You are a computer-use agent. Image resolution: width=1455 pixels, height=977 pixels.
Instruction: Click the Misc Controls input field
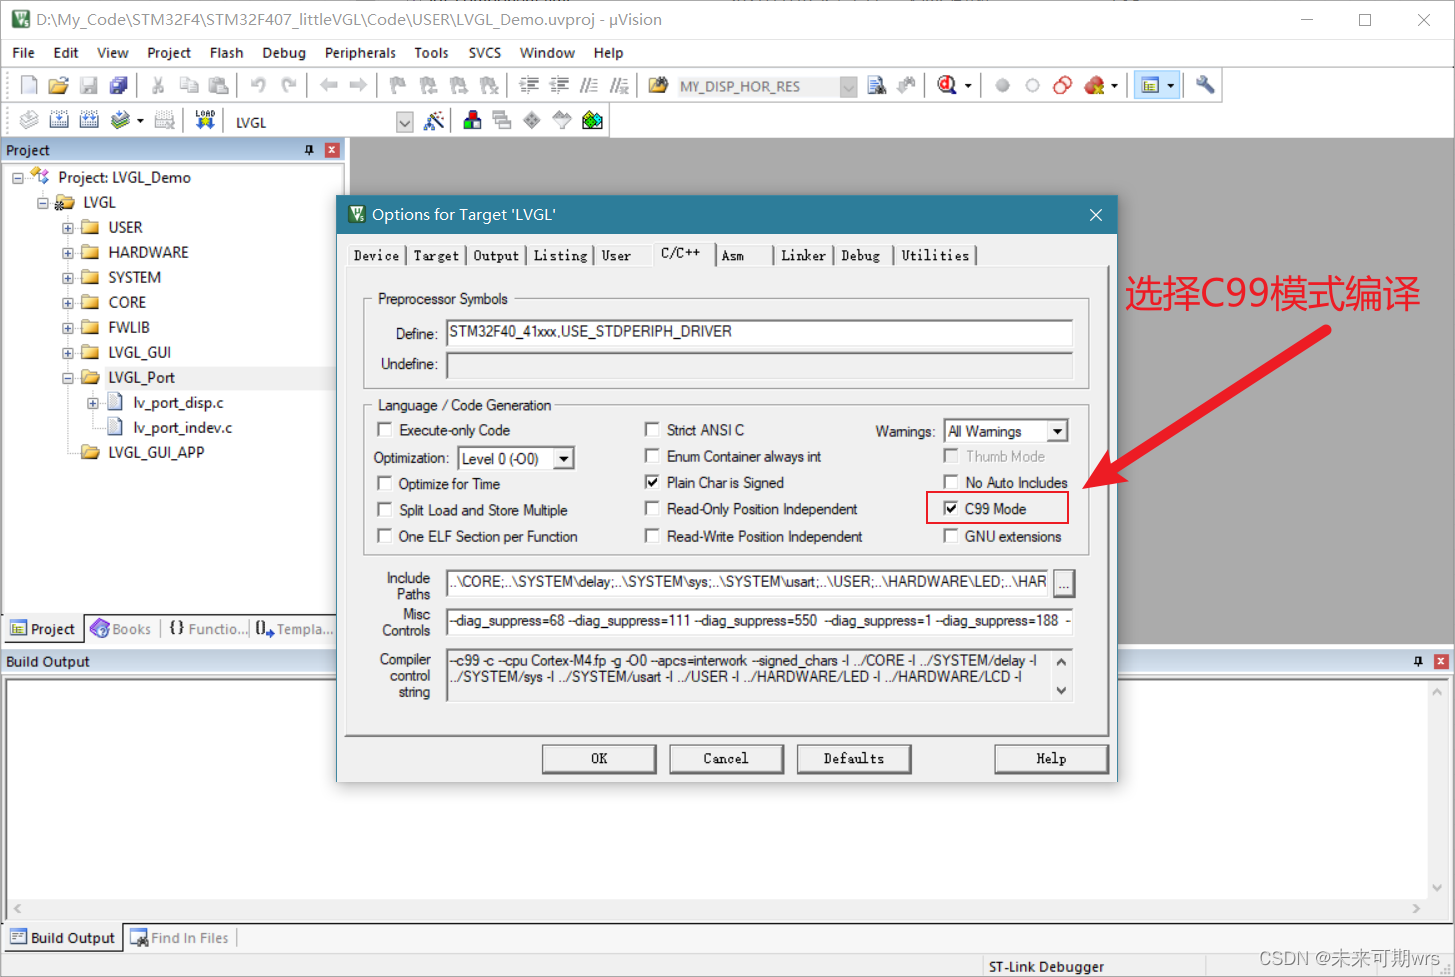coord(759,621)
